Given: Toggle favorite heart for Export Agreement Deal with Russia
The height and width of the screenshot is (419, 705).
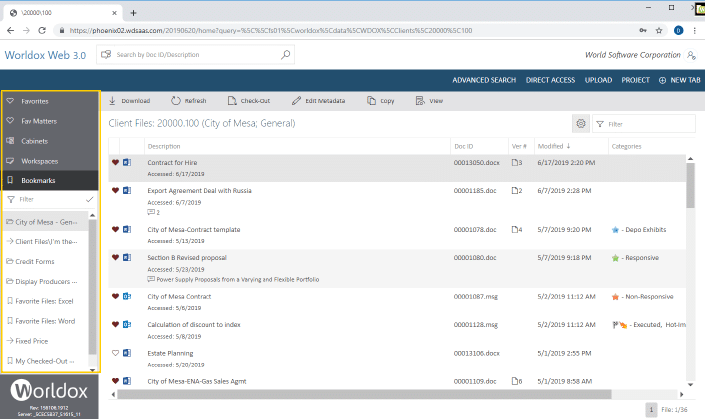Looking at the screenshot, I should (116, 191).
